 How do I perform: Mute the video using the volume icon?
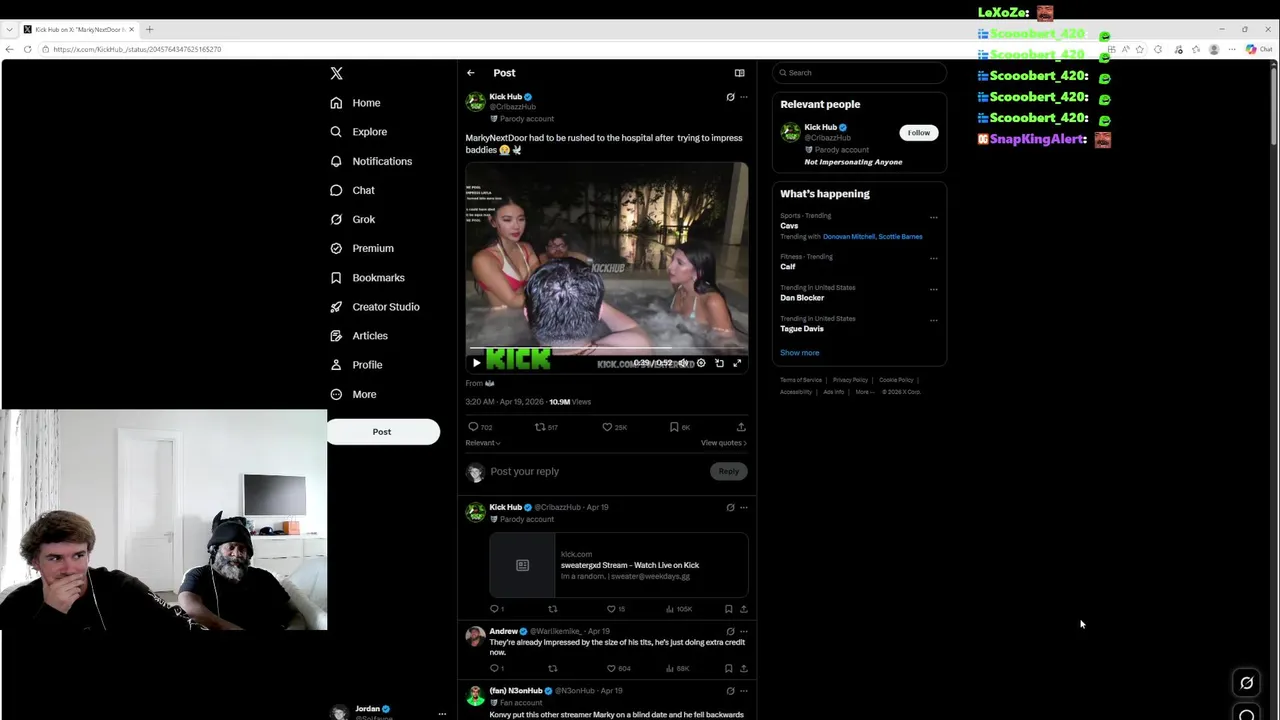[x=684, y=363]
